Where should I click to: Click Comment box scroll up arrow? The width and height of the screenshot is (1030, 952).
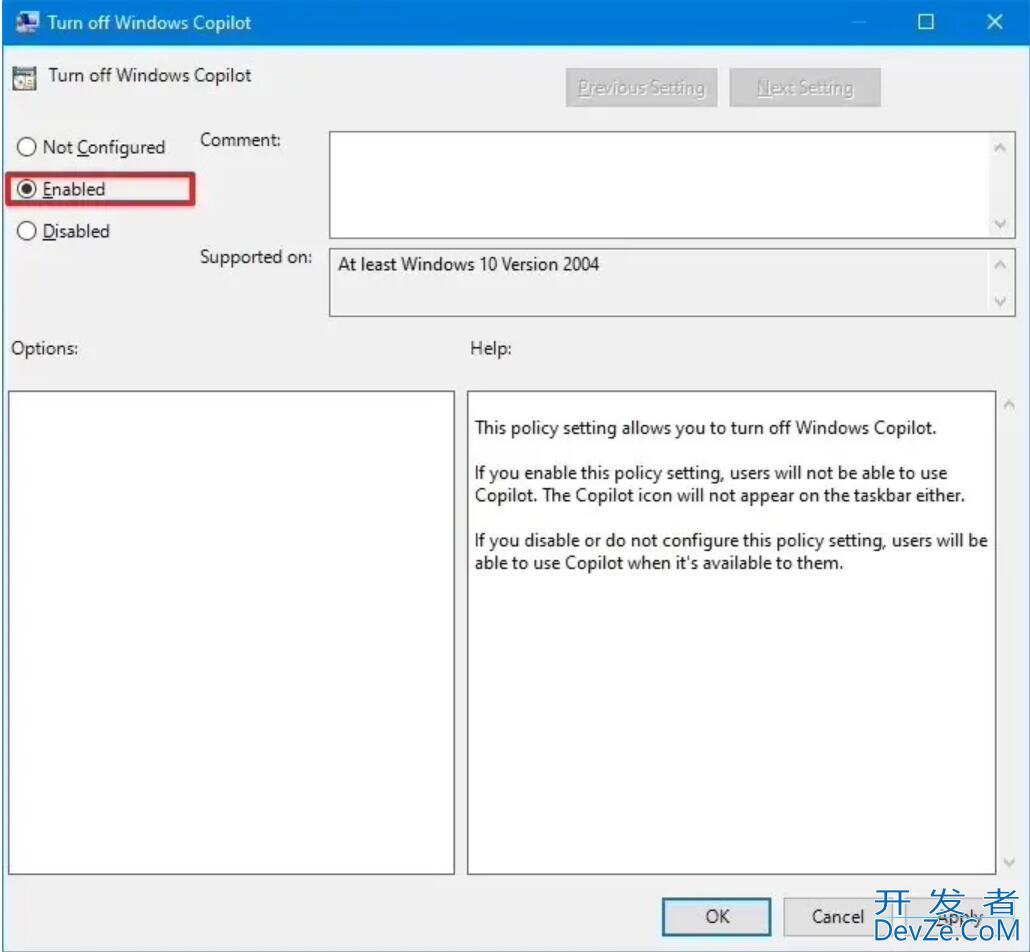point(1000,148)
